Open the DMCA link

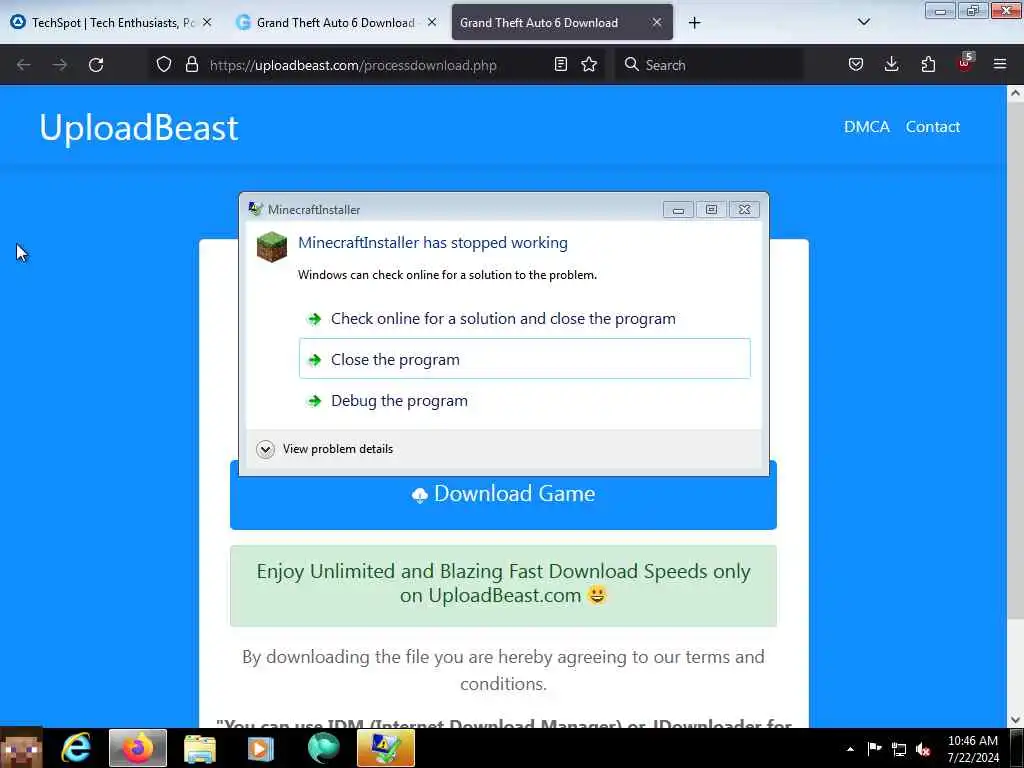click(x=866, y=127)
